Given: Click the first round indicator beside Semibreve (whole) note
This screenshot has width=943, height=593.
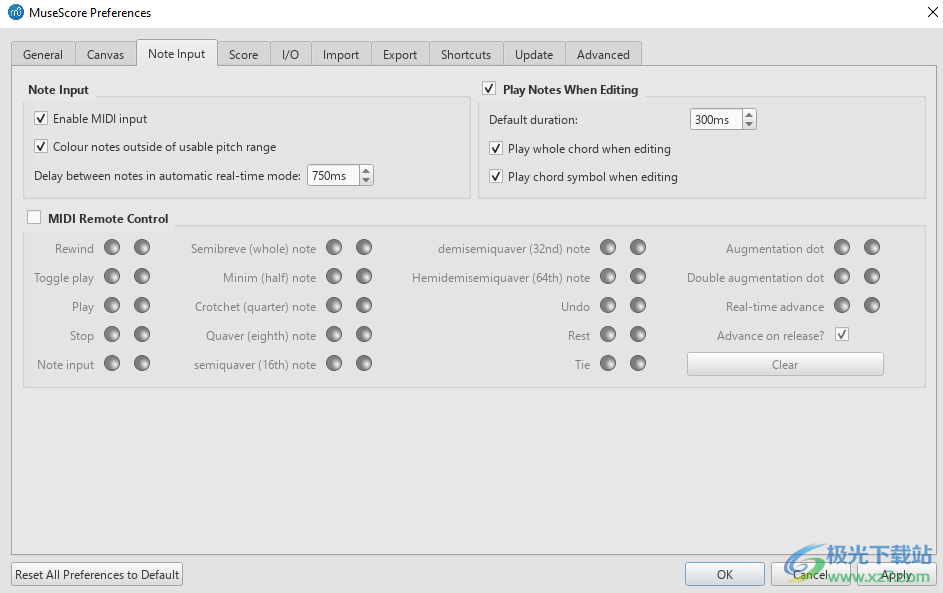Looking at the screenshot, I should (x=334, y=248).
